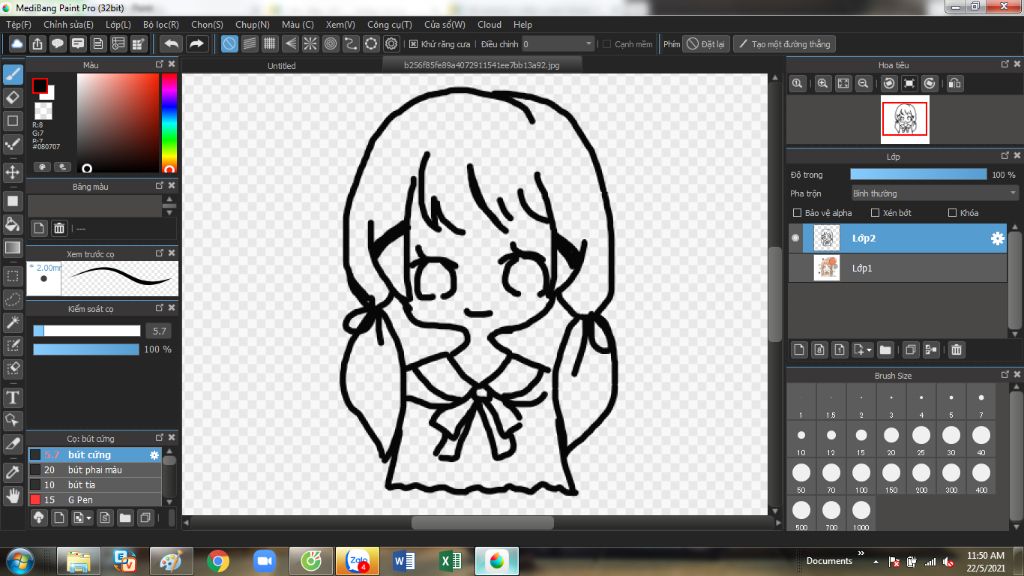Turn off snap with the highlighted snap icon
Image resolution: width=1024 pixels, height=576 pixels.
pyautogui.click(x=229, y=44)
